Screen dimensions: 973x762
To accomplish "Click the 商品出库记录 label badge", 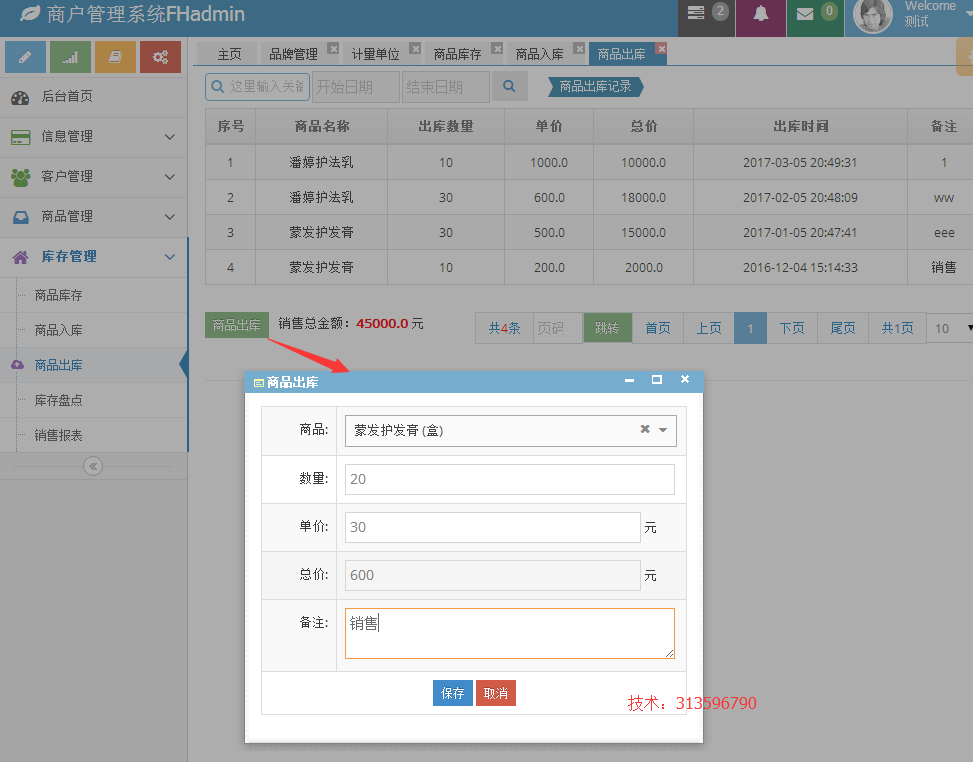I will click(x=596, y=86).
